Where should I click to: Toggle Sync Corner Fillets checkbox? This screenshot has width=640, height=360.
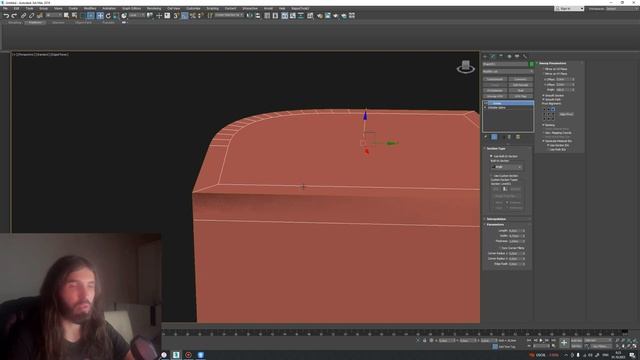[x=500, y=248]
